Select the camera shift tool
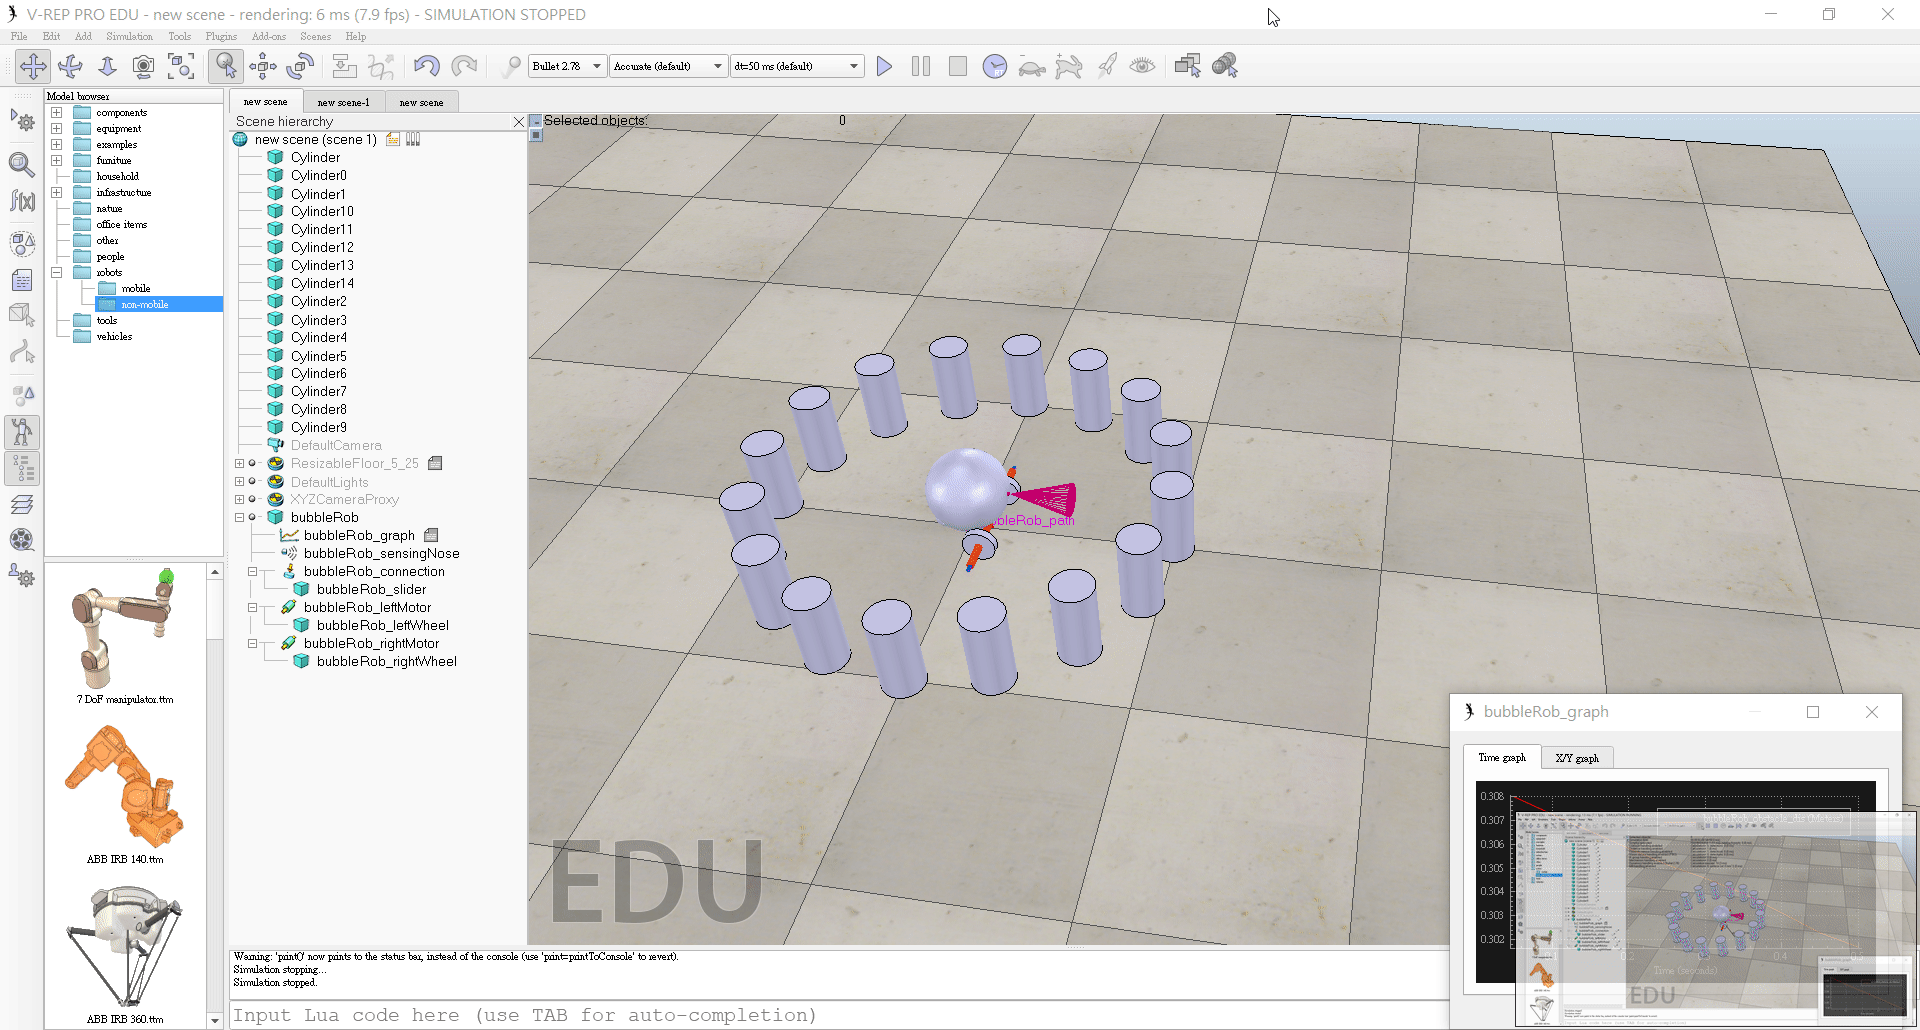Screen dimensions: 1920x1030 107,66
